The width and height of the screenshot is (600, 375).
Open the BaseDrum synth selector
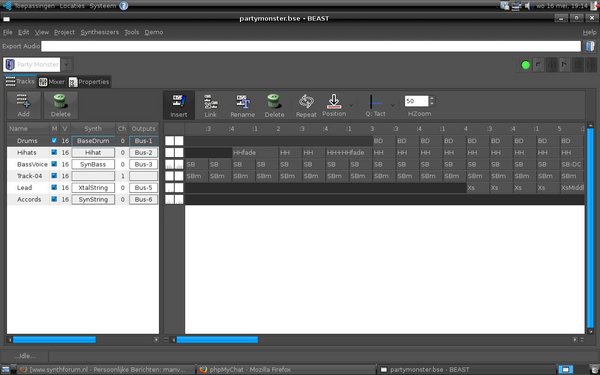pos(93,141)
